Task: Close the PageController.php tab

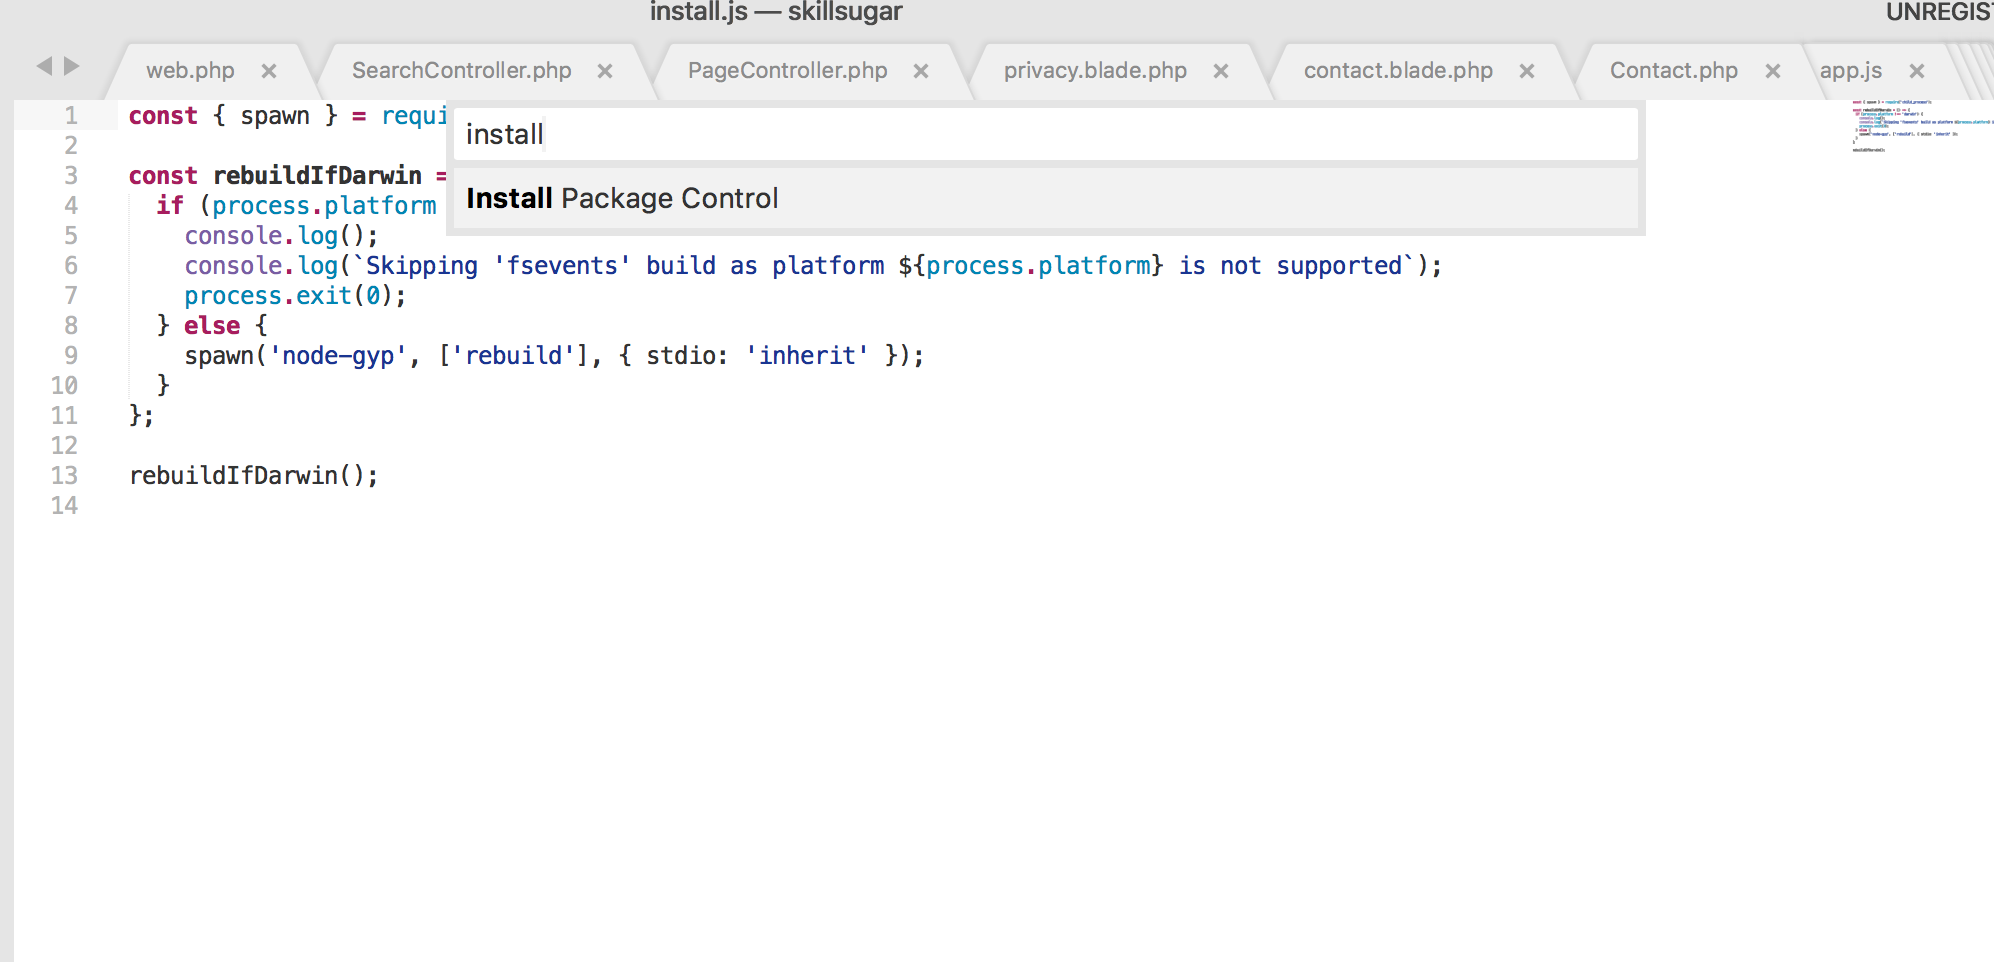Action: pyautogui.click(x=921, y=71)
